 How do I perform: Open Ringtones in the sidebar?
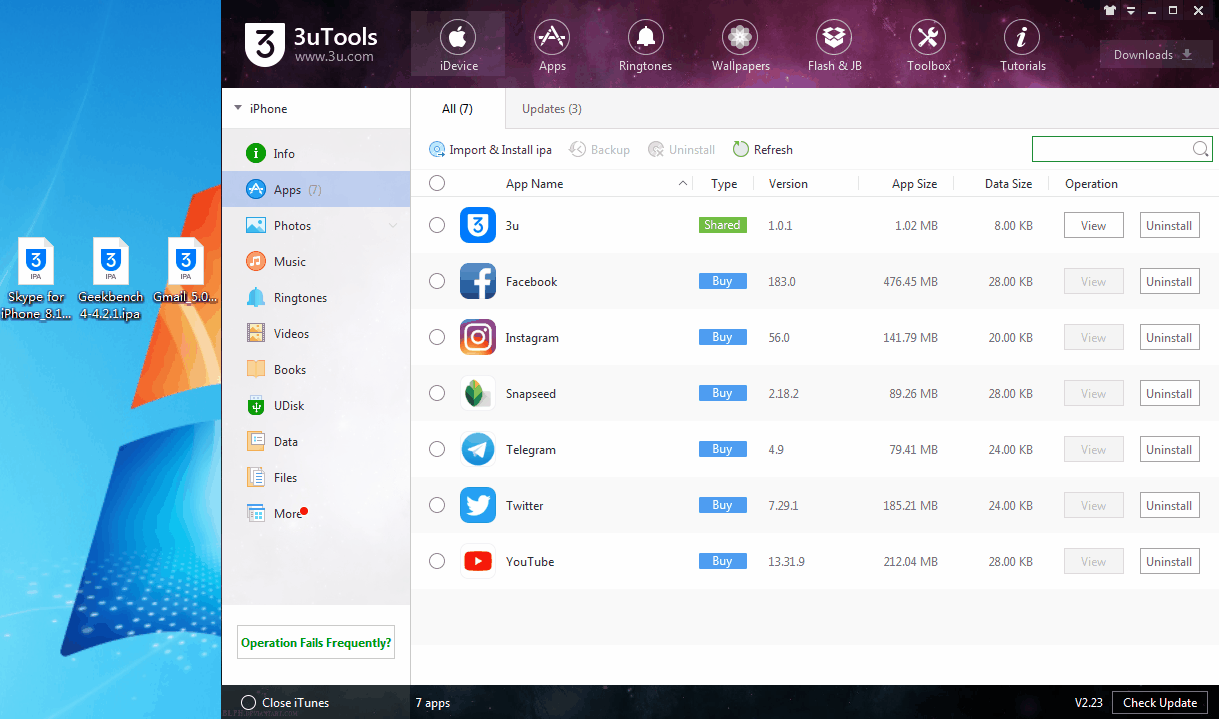tap(316, 298)
